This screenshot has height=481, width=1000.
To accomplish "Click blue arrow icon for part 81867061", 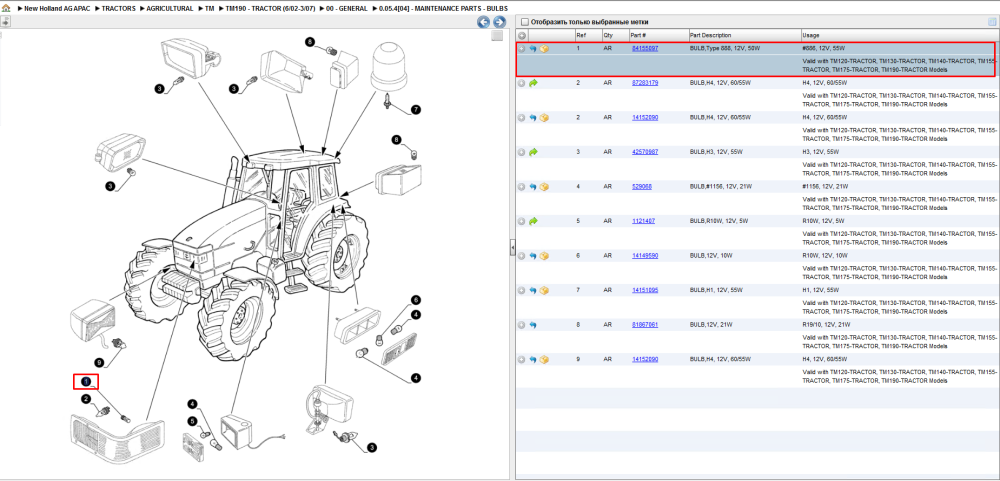I will [x=533, y=325].
